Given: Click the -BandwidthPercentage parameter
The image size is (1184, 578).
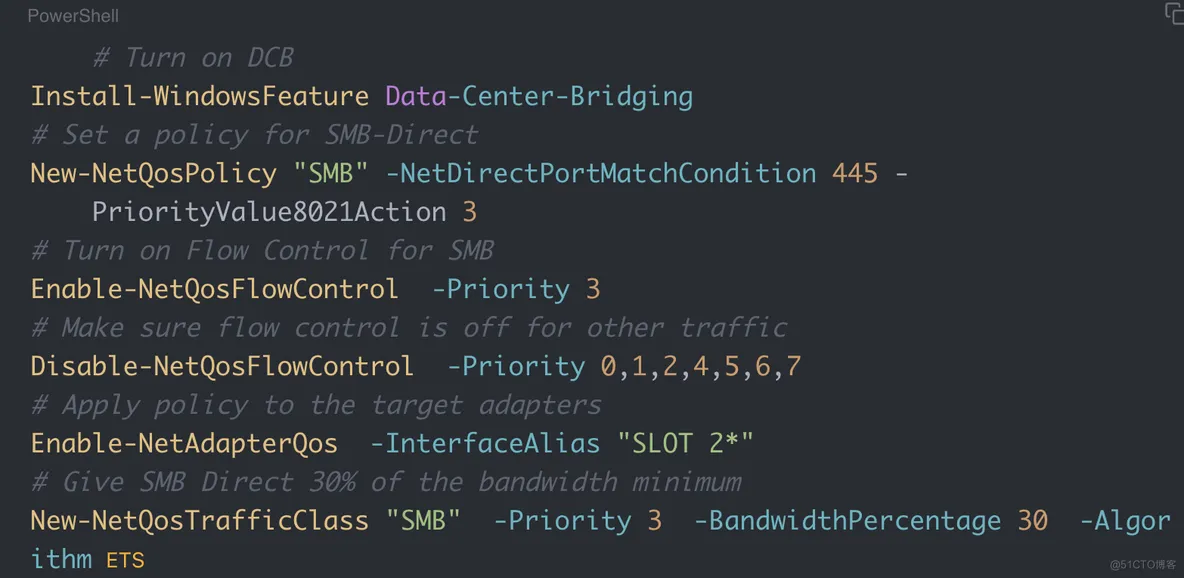Looking at the screenshot, I should [x=847, y=520].
